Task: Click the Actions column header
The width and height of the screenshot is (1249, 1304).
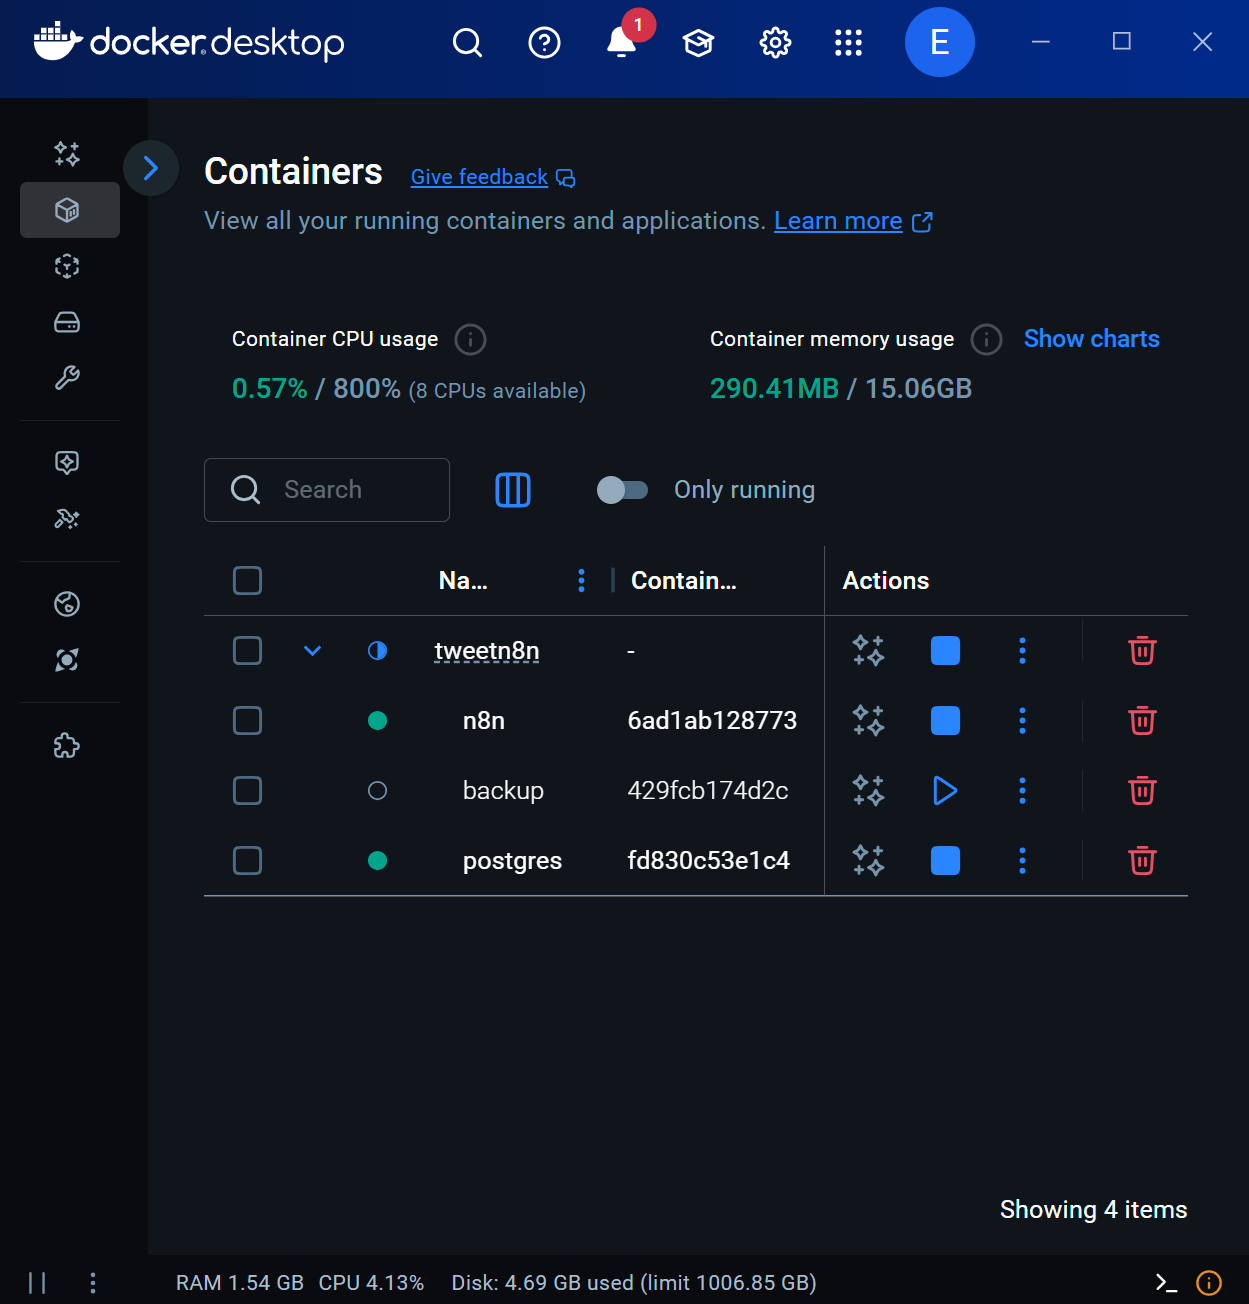Action: pyautogui.click(x=886, y=581)
